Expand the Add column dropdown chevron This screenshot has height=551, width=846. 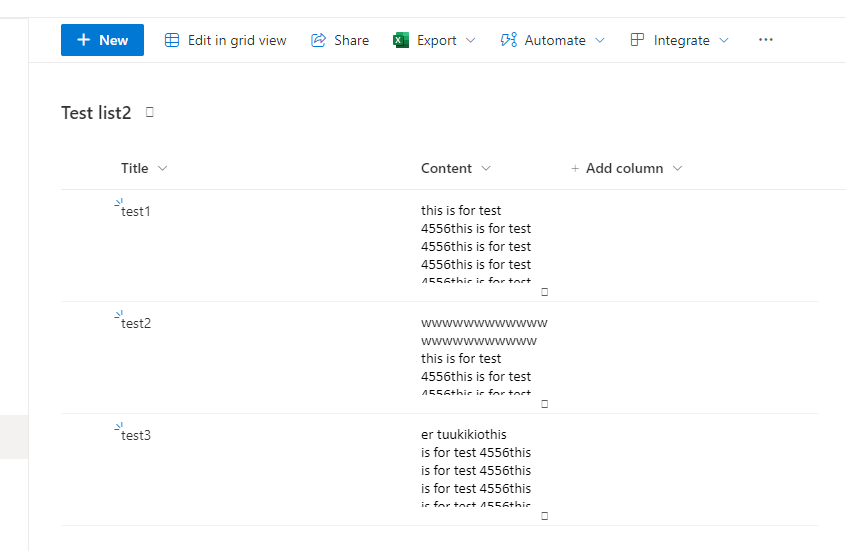[x=678, y=168]
